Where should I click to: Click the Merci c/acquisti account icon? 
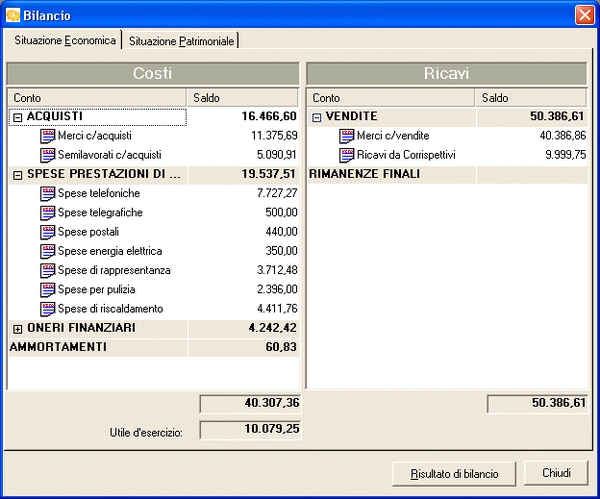click(x=47, y=136)
